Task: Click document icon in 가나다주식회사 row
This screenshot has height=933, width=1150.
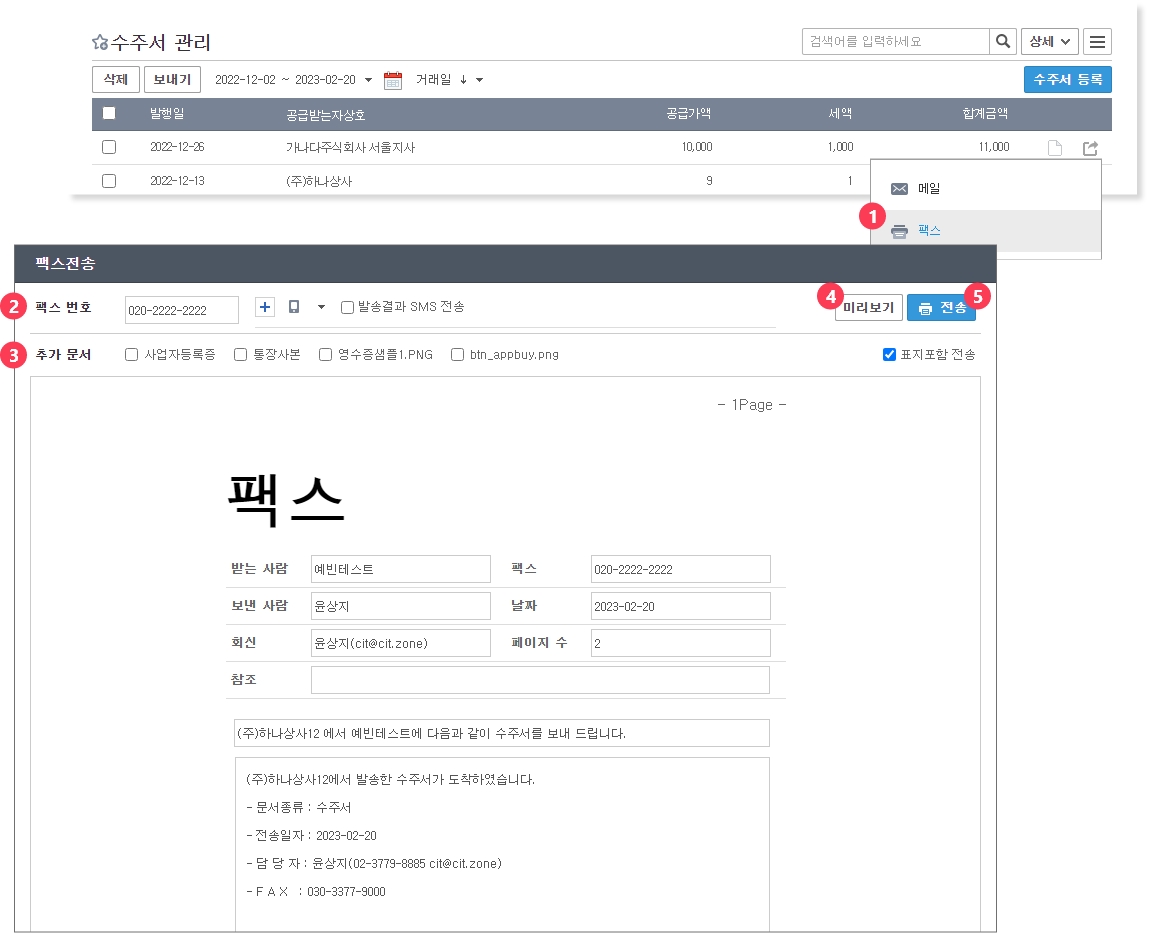Action: point(1054,148)
